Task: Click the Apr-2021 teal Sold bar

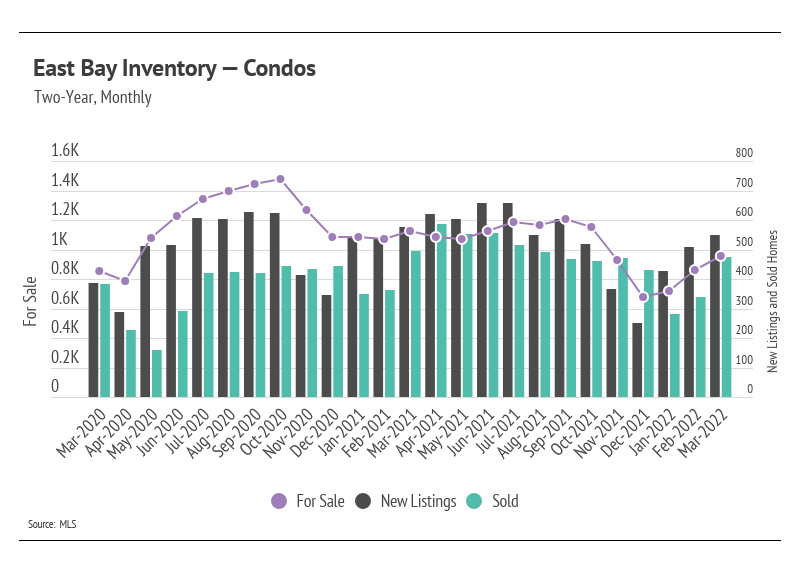Action: pos(442,310)
